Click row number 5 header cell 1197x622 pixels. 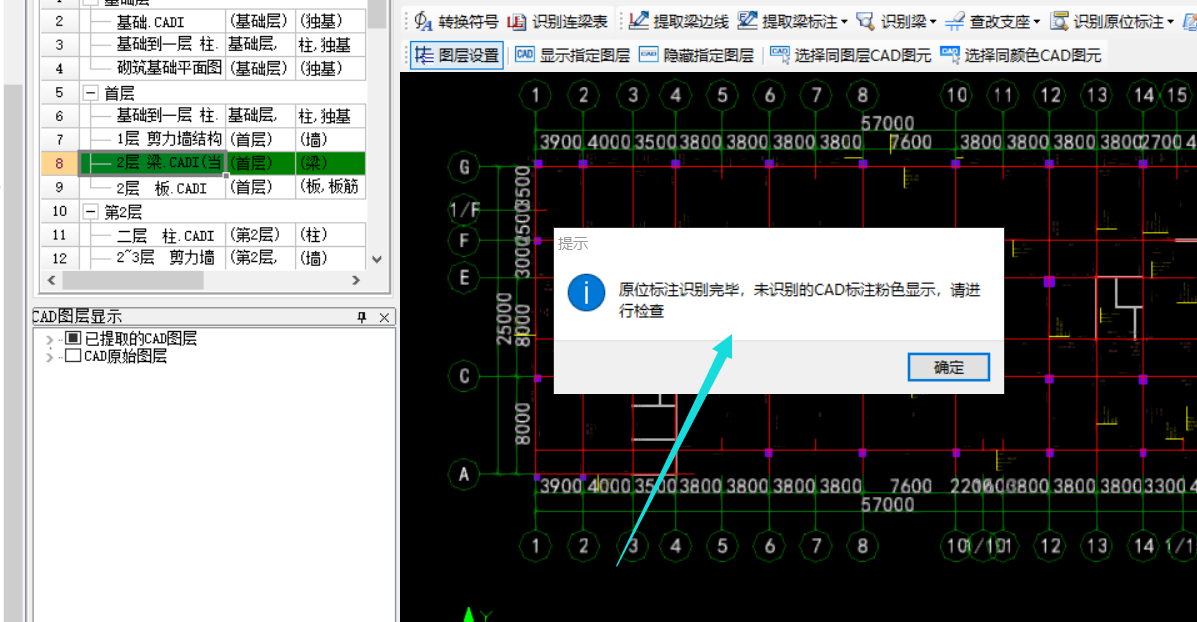click(60, 93)
